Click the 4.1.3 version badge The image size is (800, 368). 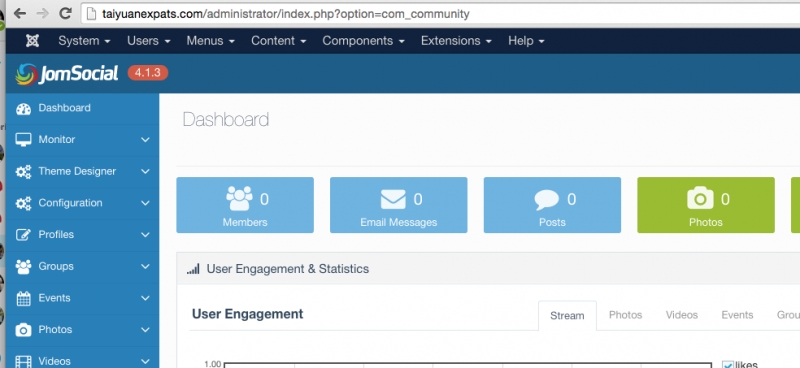(148, 73)
